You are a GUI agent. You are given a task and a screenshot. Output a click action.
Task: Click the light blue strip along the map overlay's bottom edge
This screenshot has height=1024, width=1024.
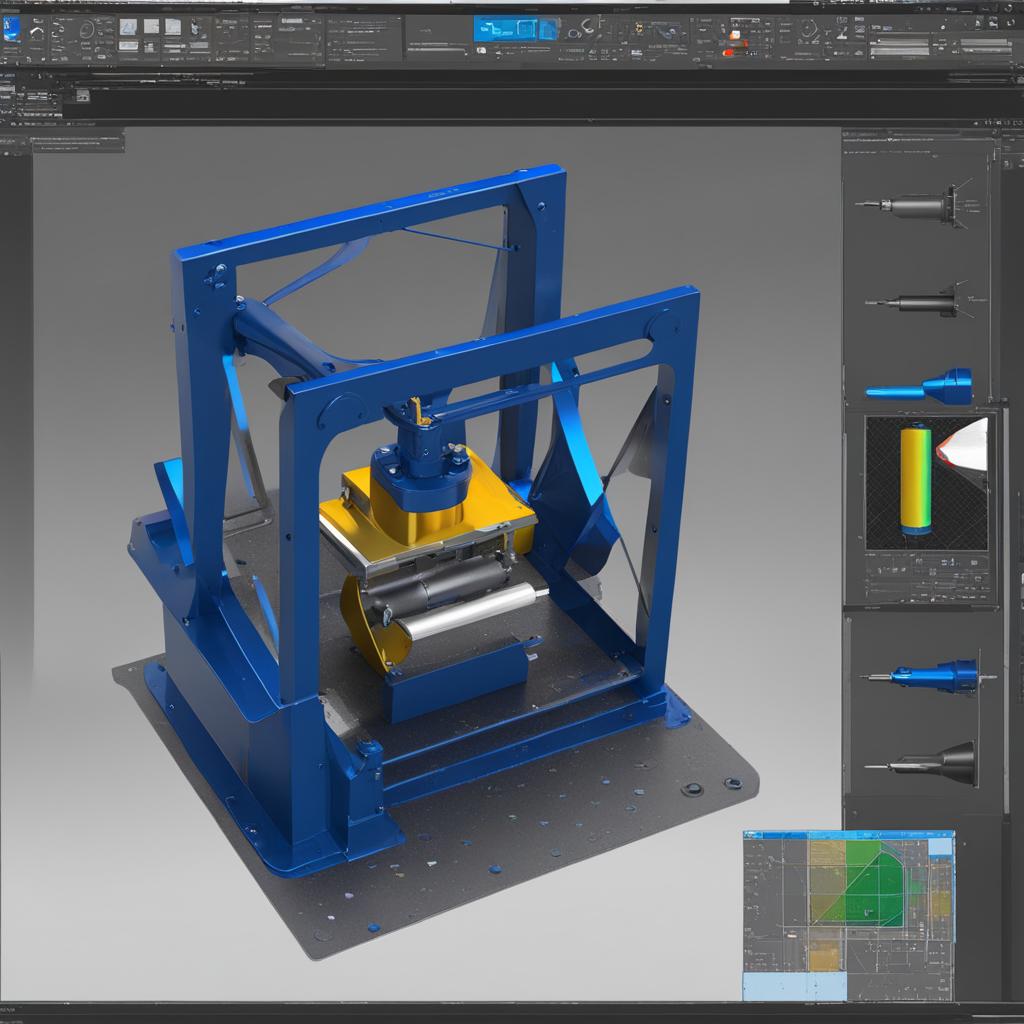[794, 986]
